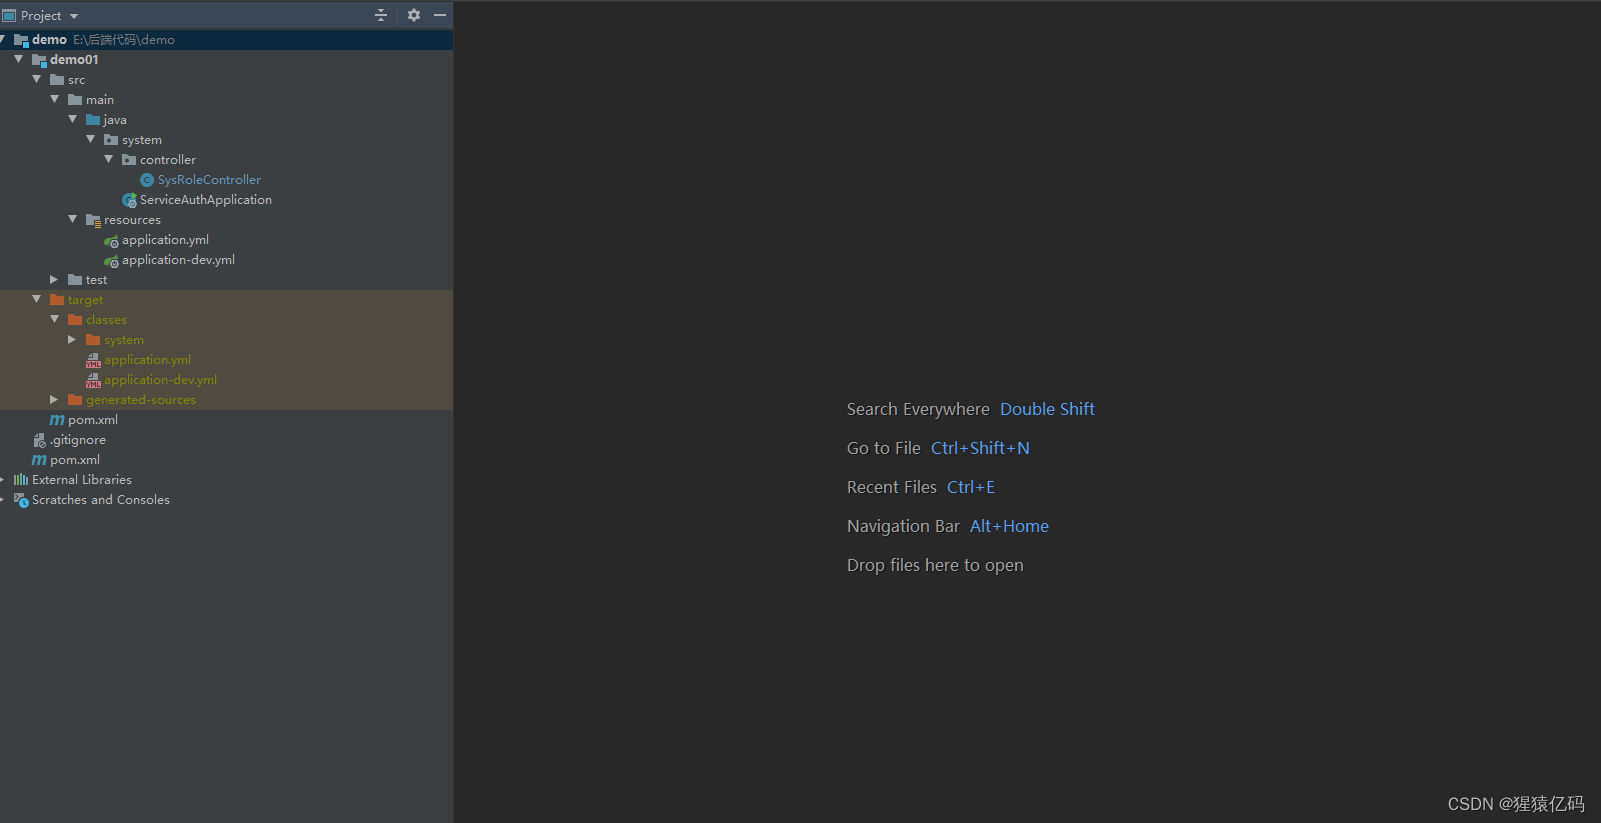Click the Collapse All icon in Project header

[381, 15]
